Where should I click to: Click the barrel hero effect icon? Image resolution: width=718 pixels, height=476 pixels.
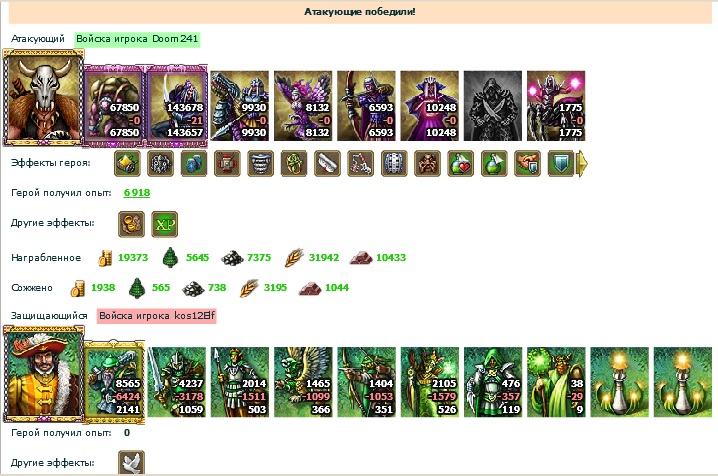click(394, 163)
